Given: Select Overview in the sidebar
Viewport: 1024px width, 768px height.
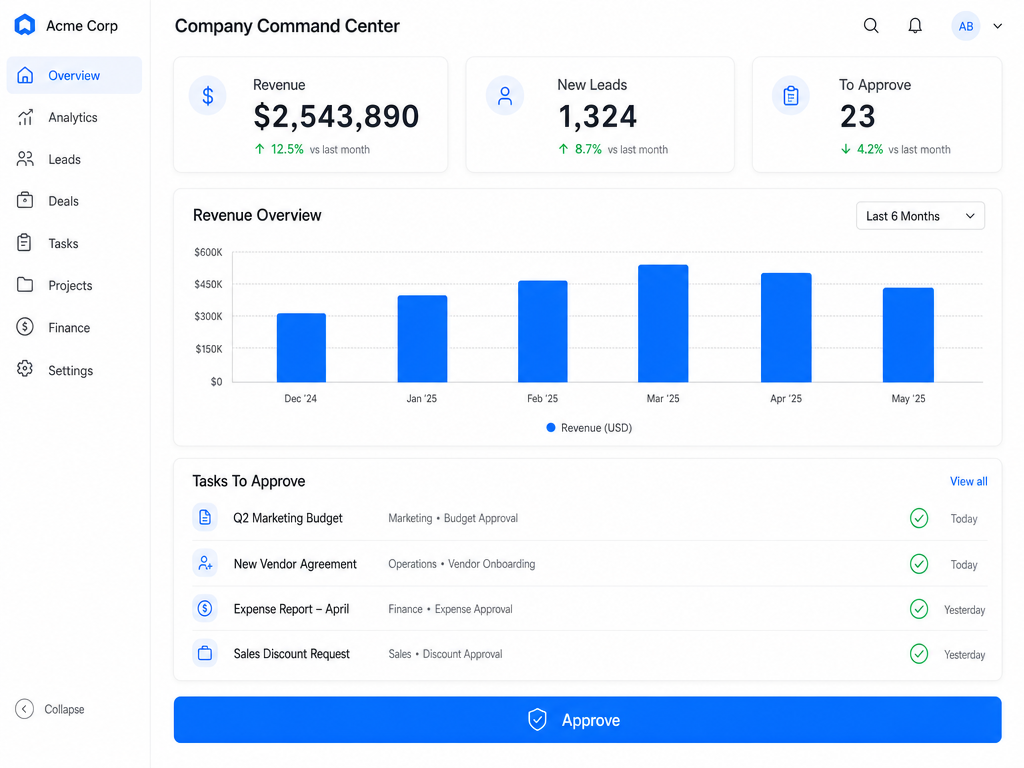Looking at the screenshot, I should pos(74,75).
